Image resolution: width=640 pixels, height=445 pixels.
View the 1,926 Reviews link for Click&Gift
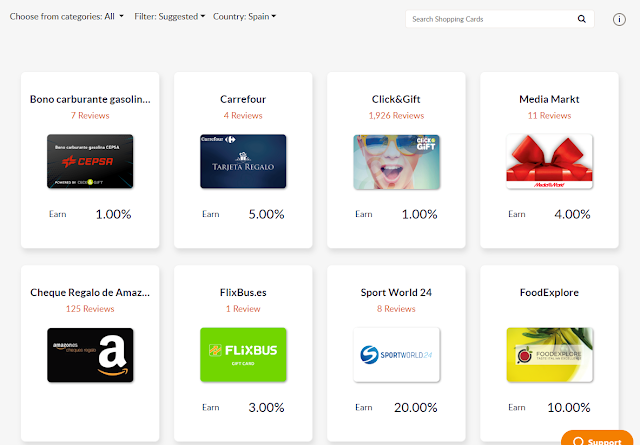(x=396, y=116)
